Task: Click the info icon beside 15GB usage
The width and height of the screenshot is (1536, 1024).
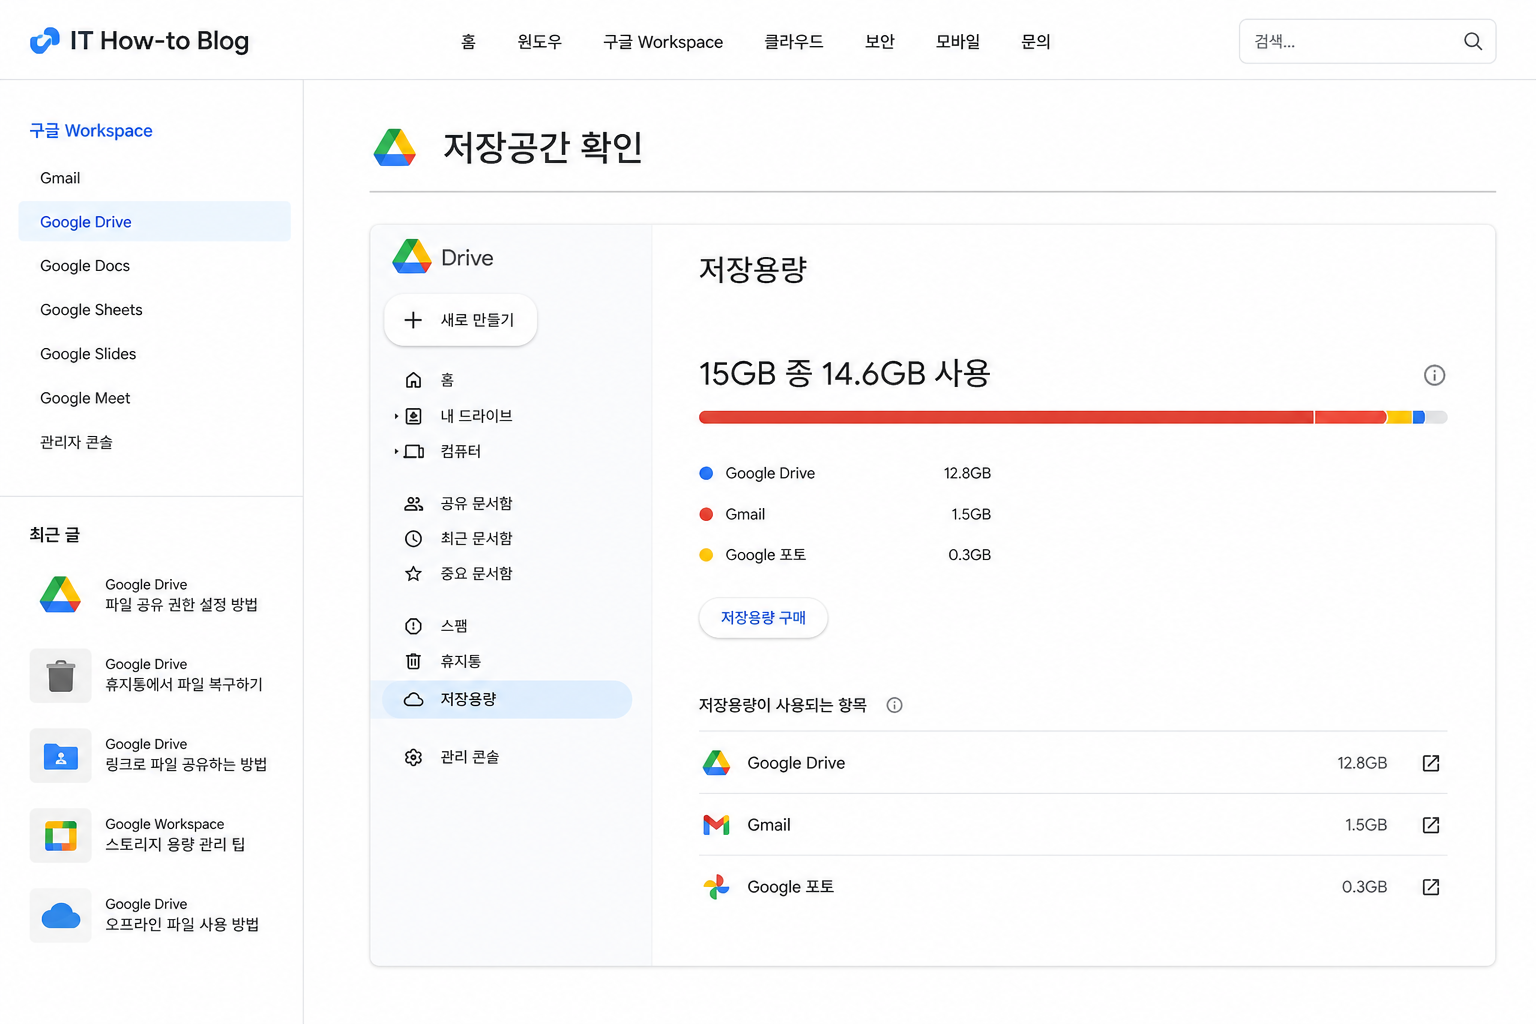Action: click(x=1434, y=375)
